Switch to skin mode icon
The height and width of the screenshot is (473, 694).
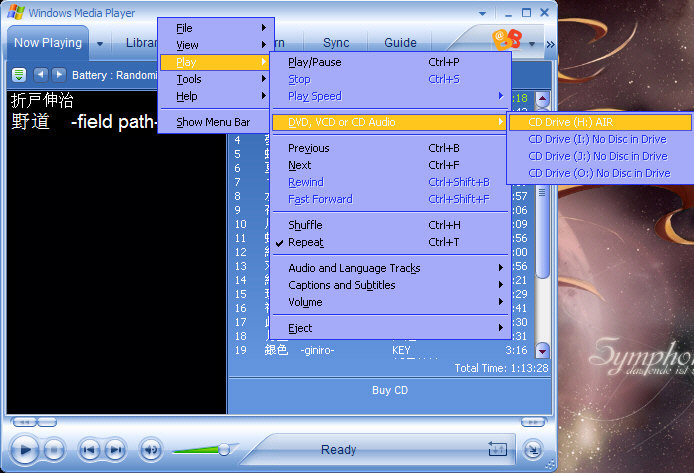click(x=532, y=450)
